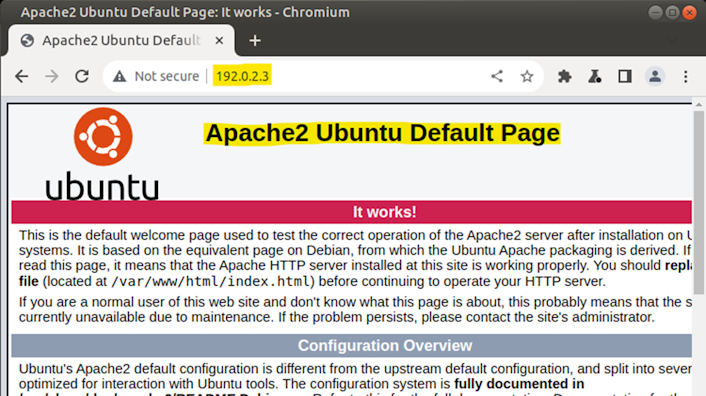
Task: Reload the current page
Action: pos(82,76)
